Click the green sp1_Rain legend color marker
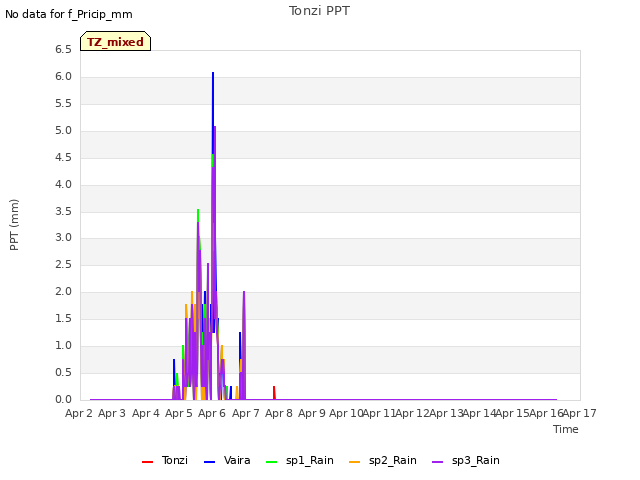 (x=271, y=462)
